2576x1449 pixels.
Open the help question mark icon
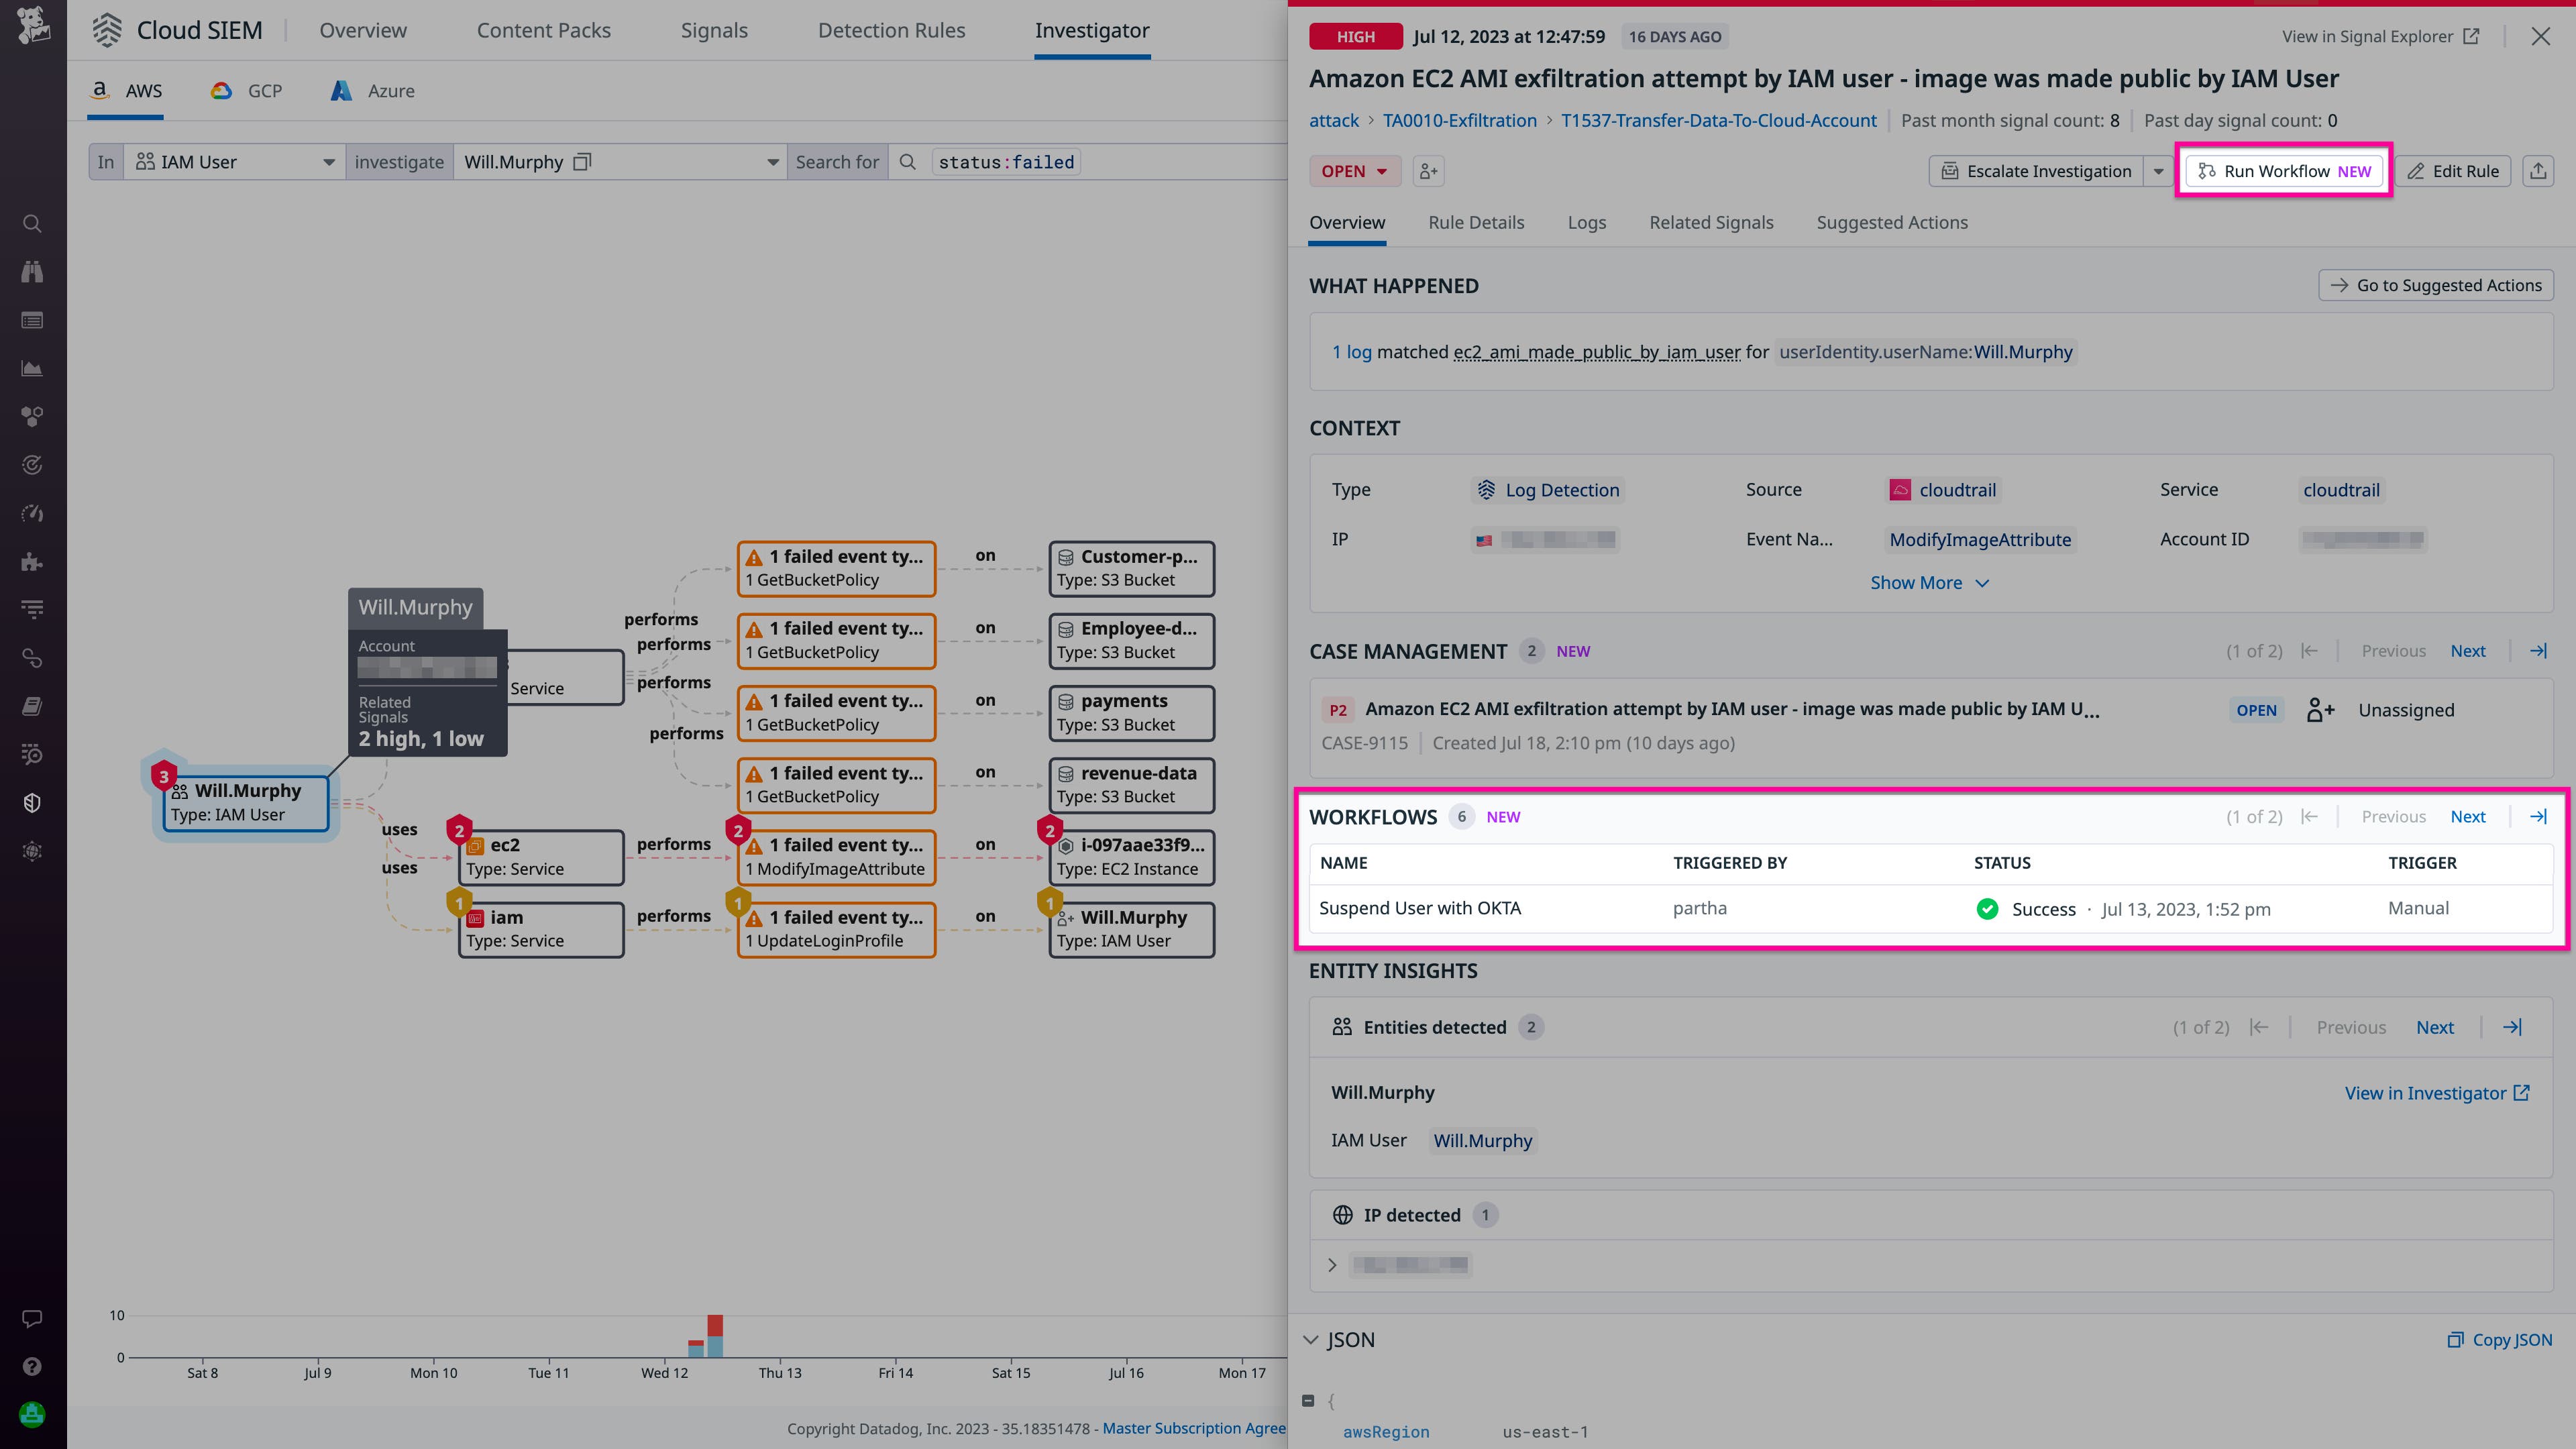(x=31, y=1367)
